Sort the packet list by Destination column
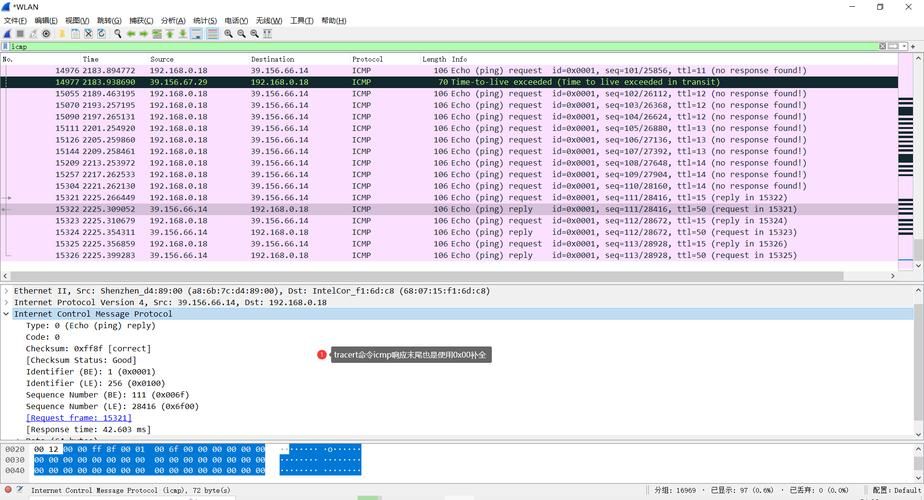The image size is (924, 500). [272, 59]
